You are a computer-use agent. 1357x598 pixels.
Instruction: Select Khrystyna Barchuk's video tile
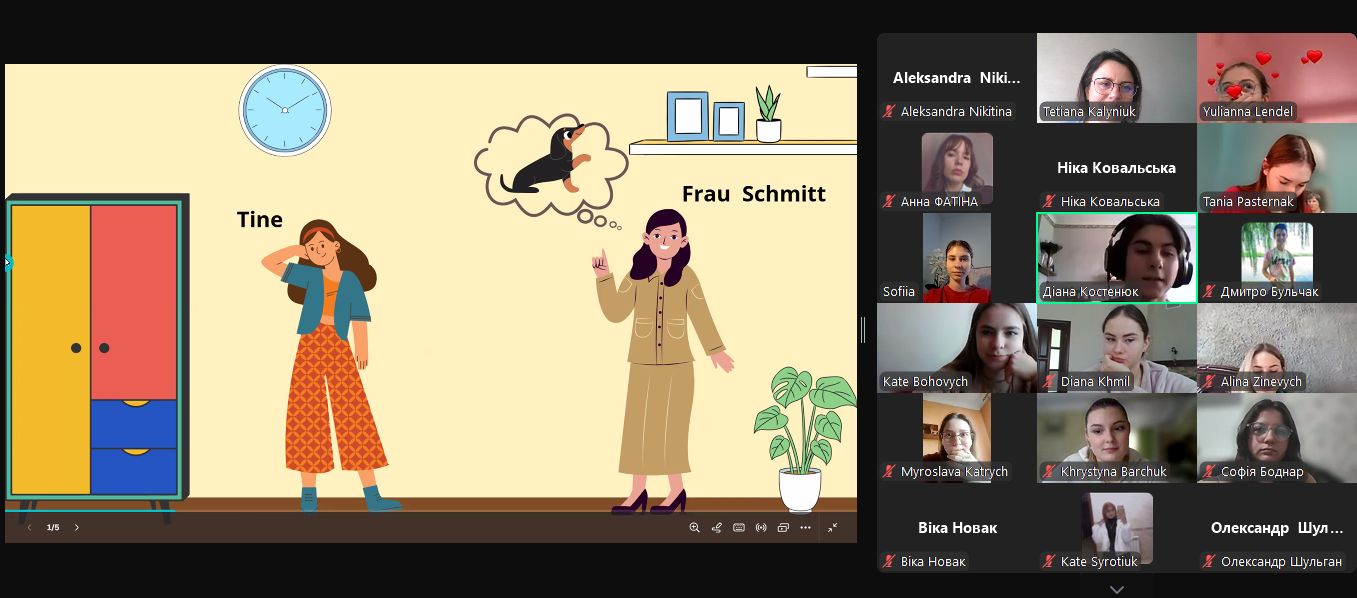click(x=1117, y=438)
